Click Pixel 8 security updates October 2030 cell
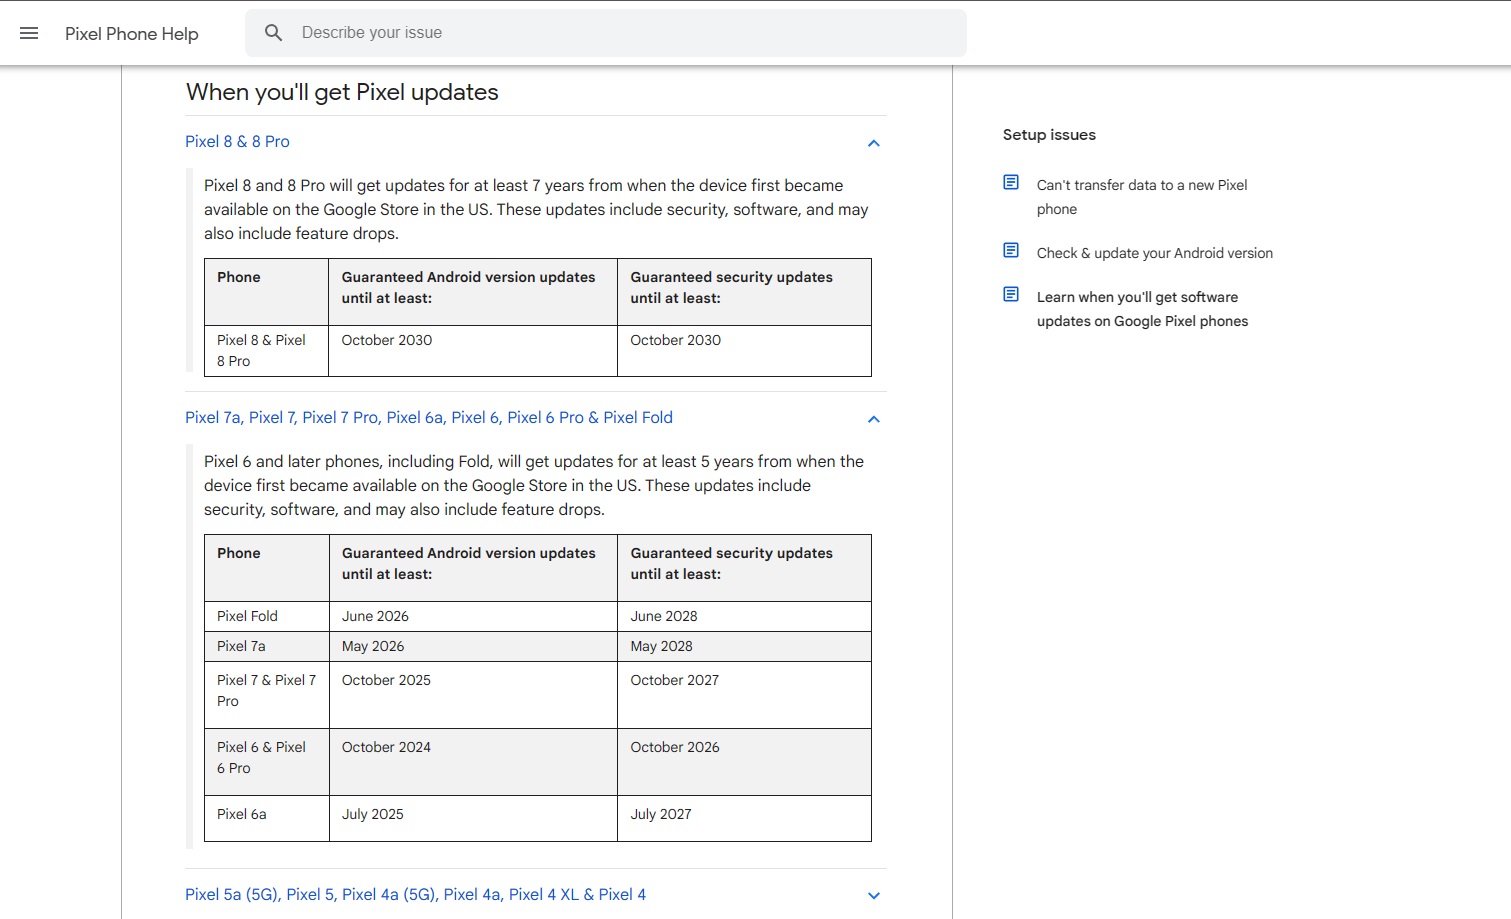 (744, 351)
